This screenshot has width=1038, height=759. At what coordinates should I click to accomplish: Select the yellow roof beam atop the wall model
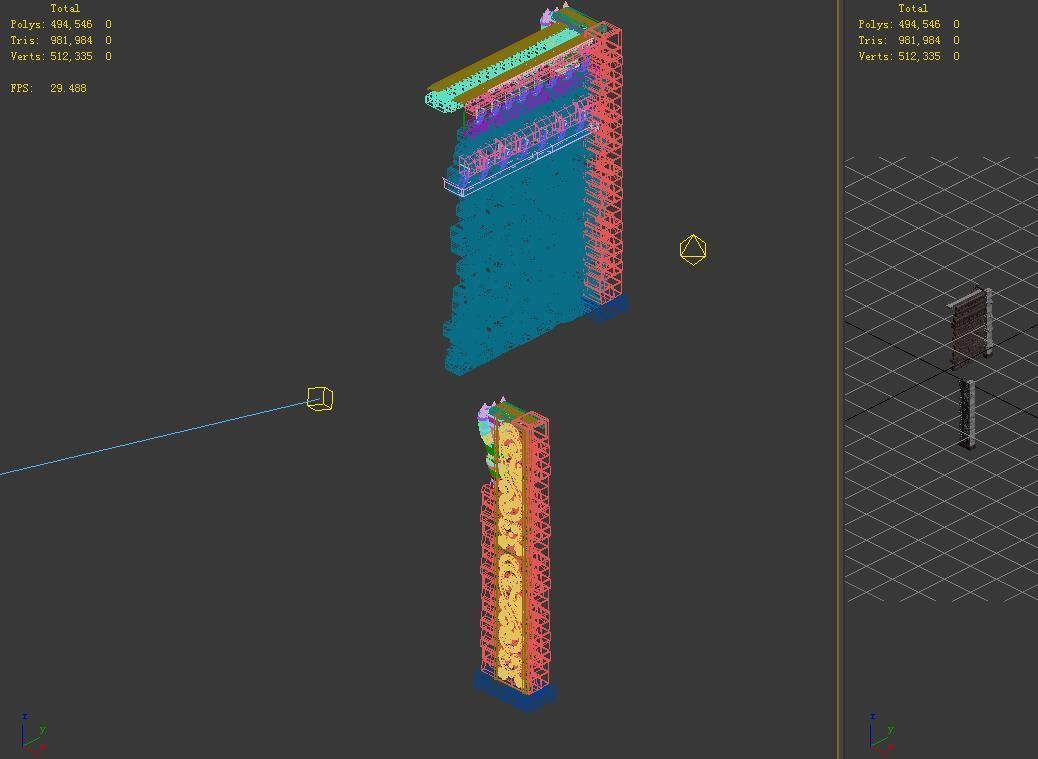click(x=496, y=58)
